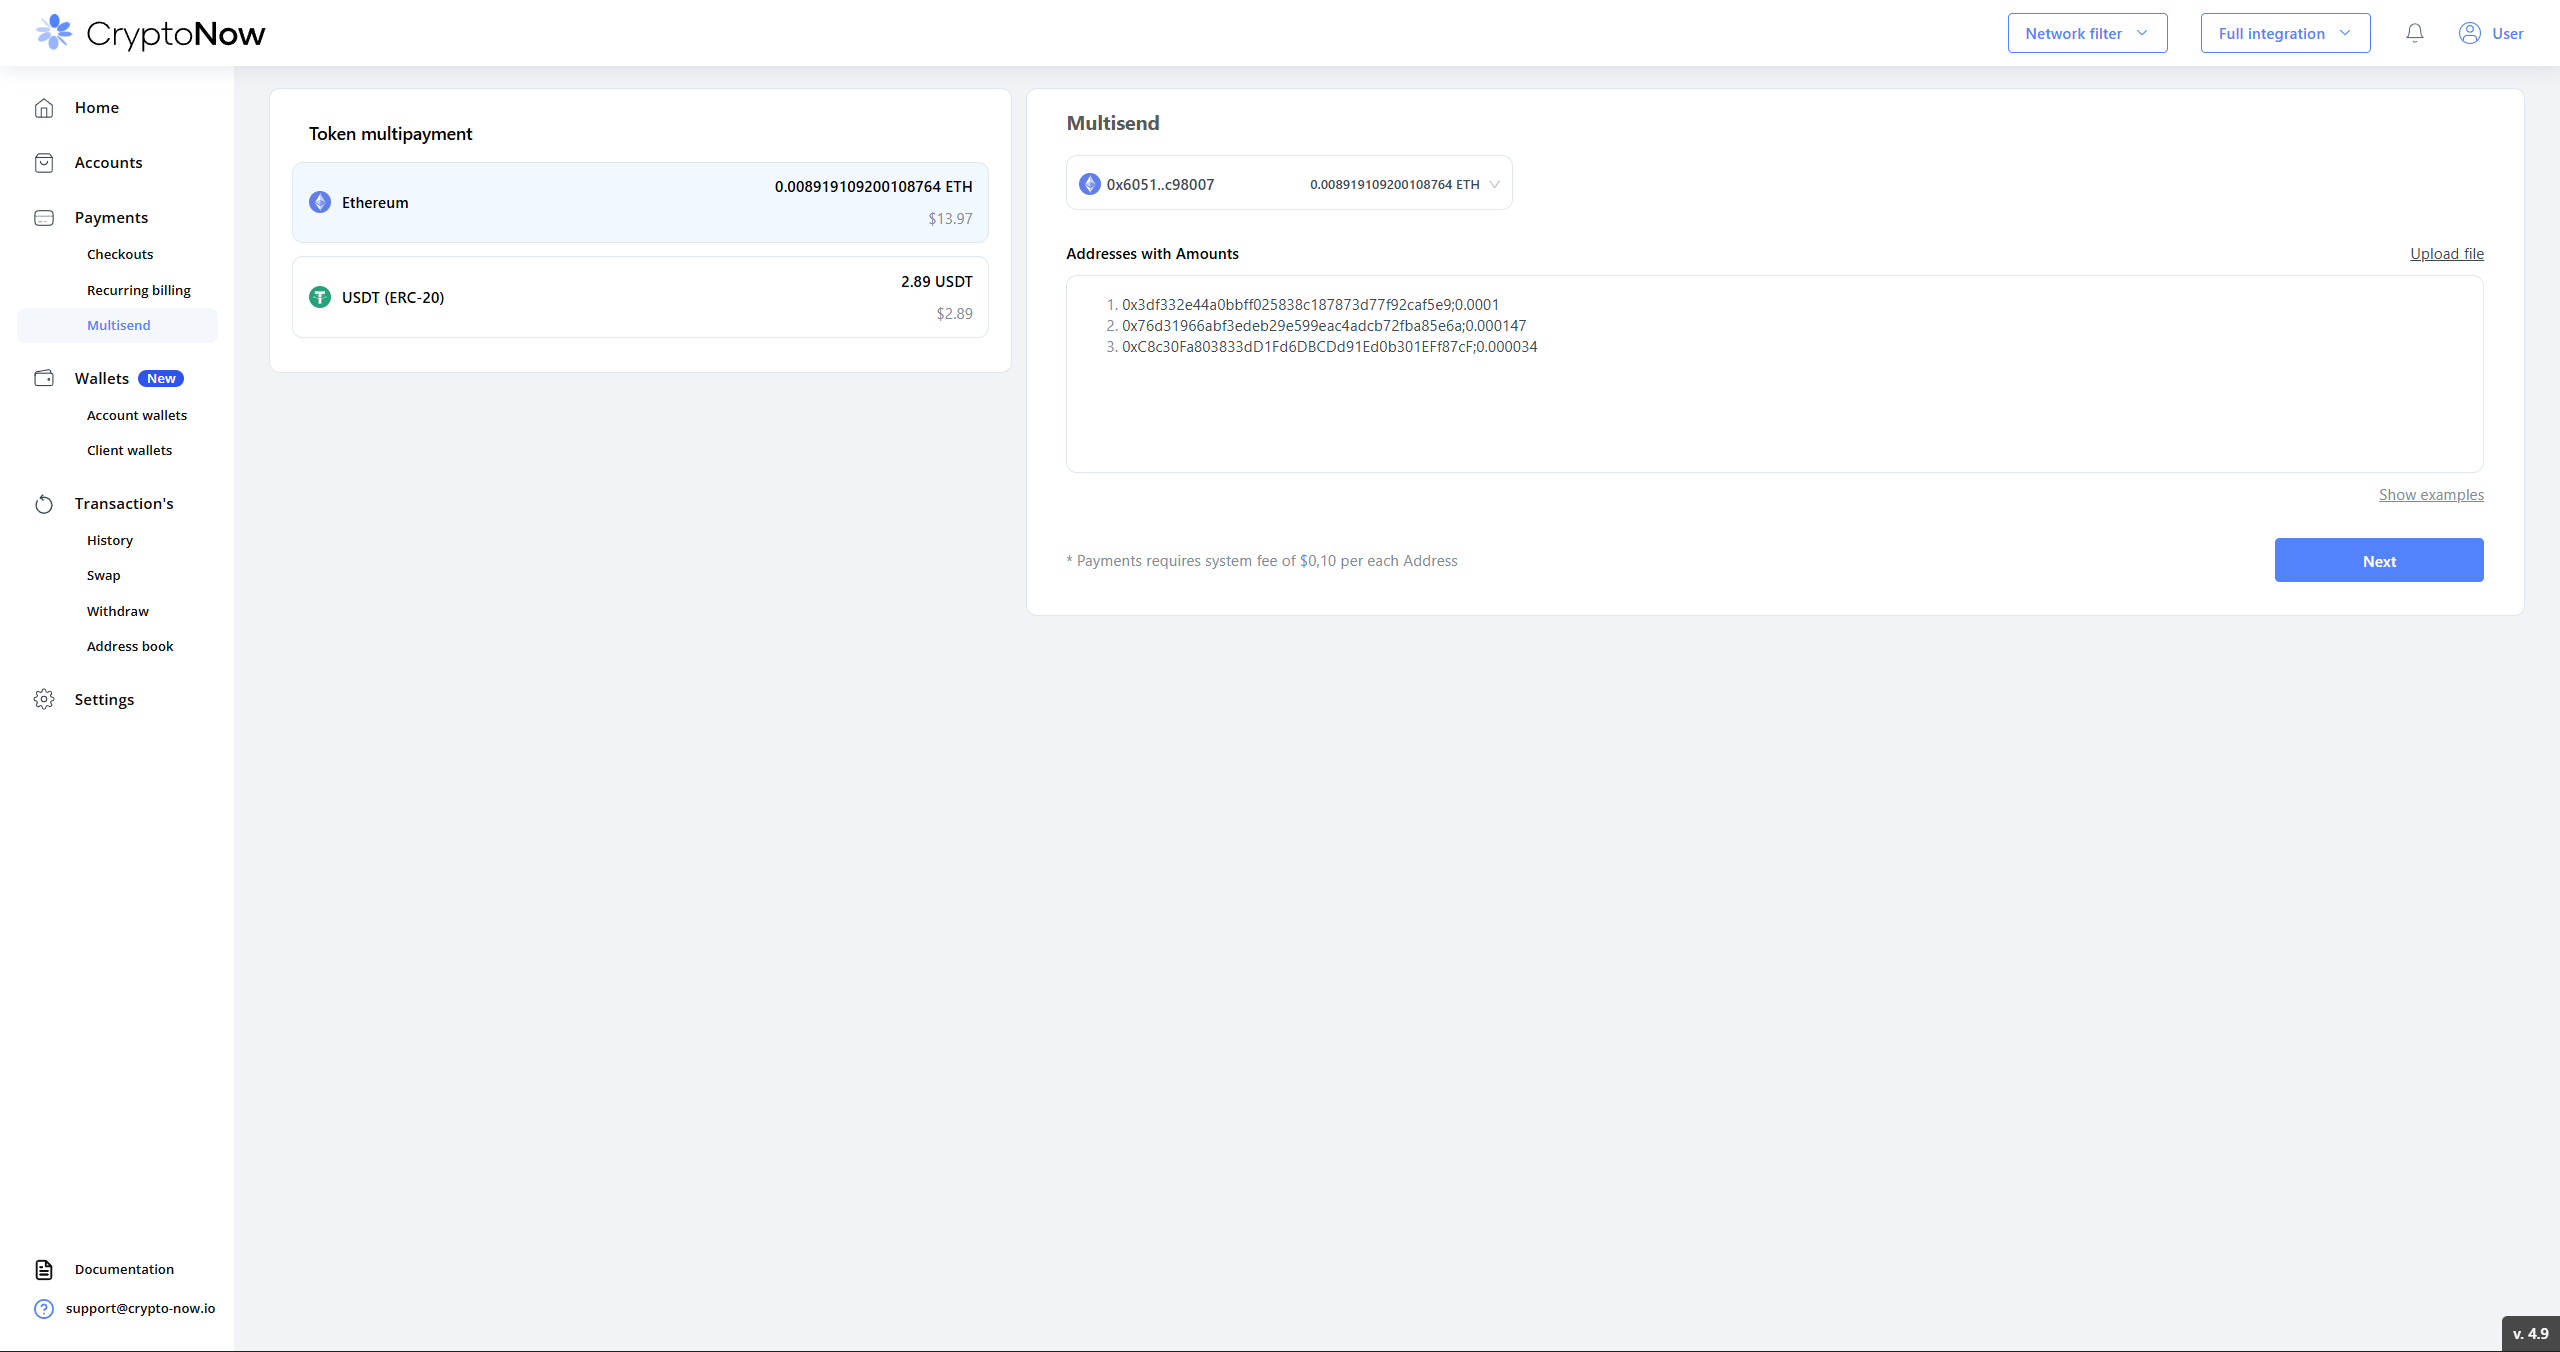Open Wallets menu section
The width and height of the screenshot is (2560, 1352).
[102, 378]
